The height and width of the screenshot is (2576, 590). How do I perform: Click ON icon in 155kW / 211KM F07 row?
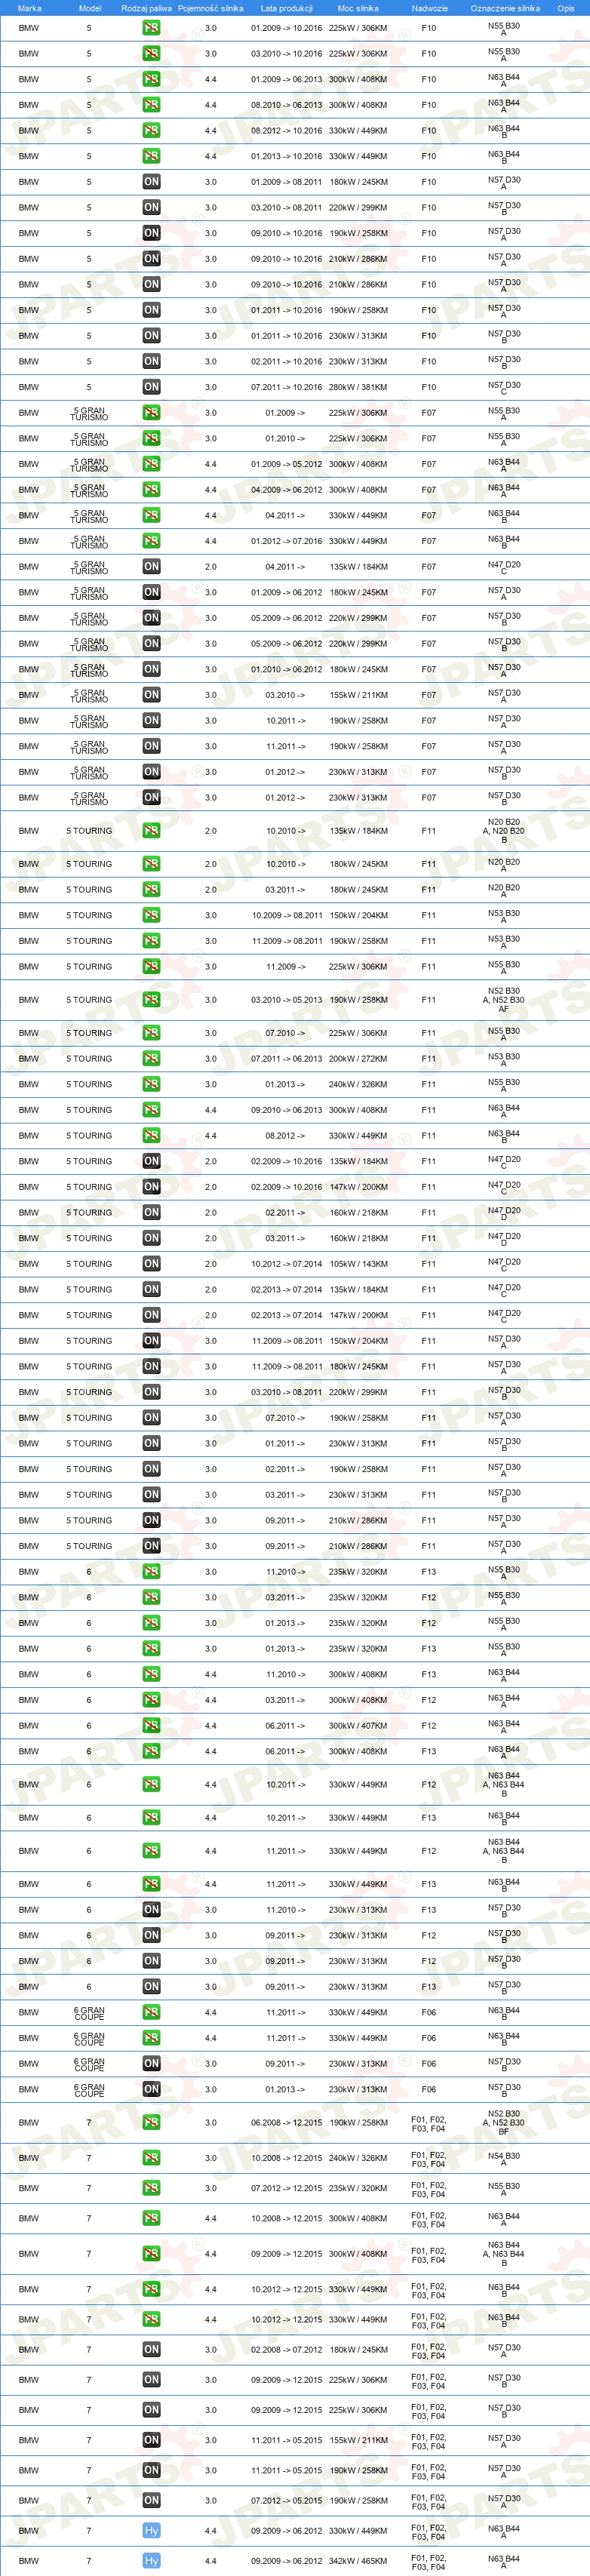tap(151, 695)
